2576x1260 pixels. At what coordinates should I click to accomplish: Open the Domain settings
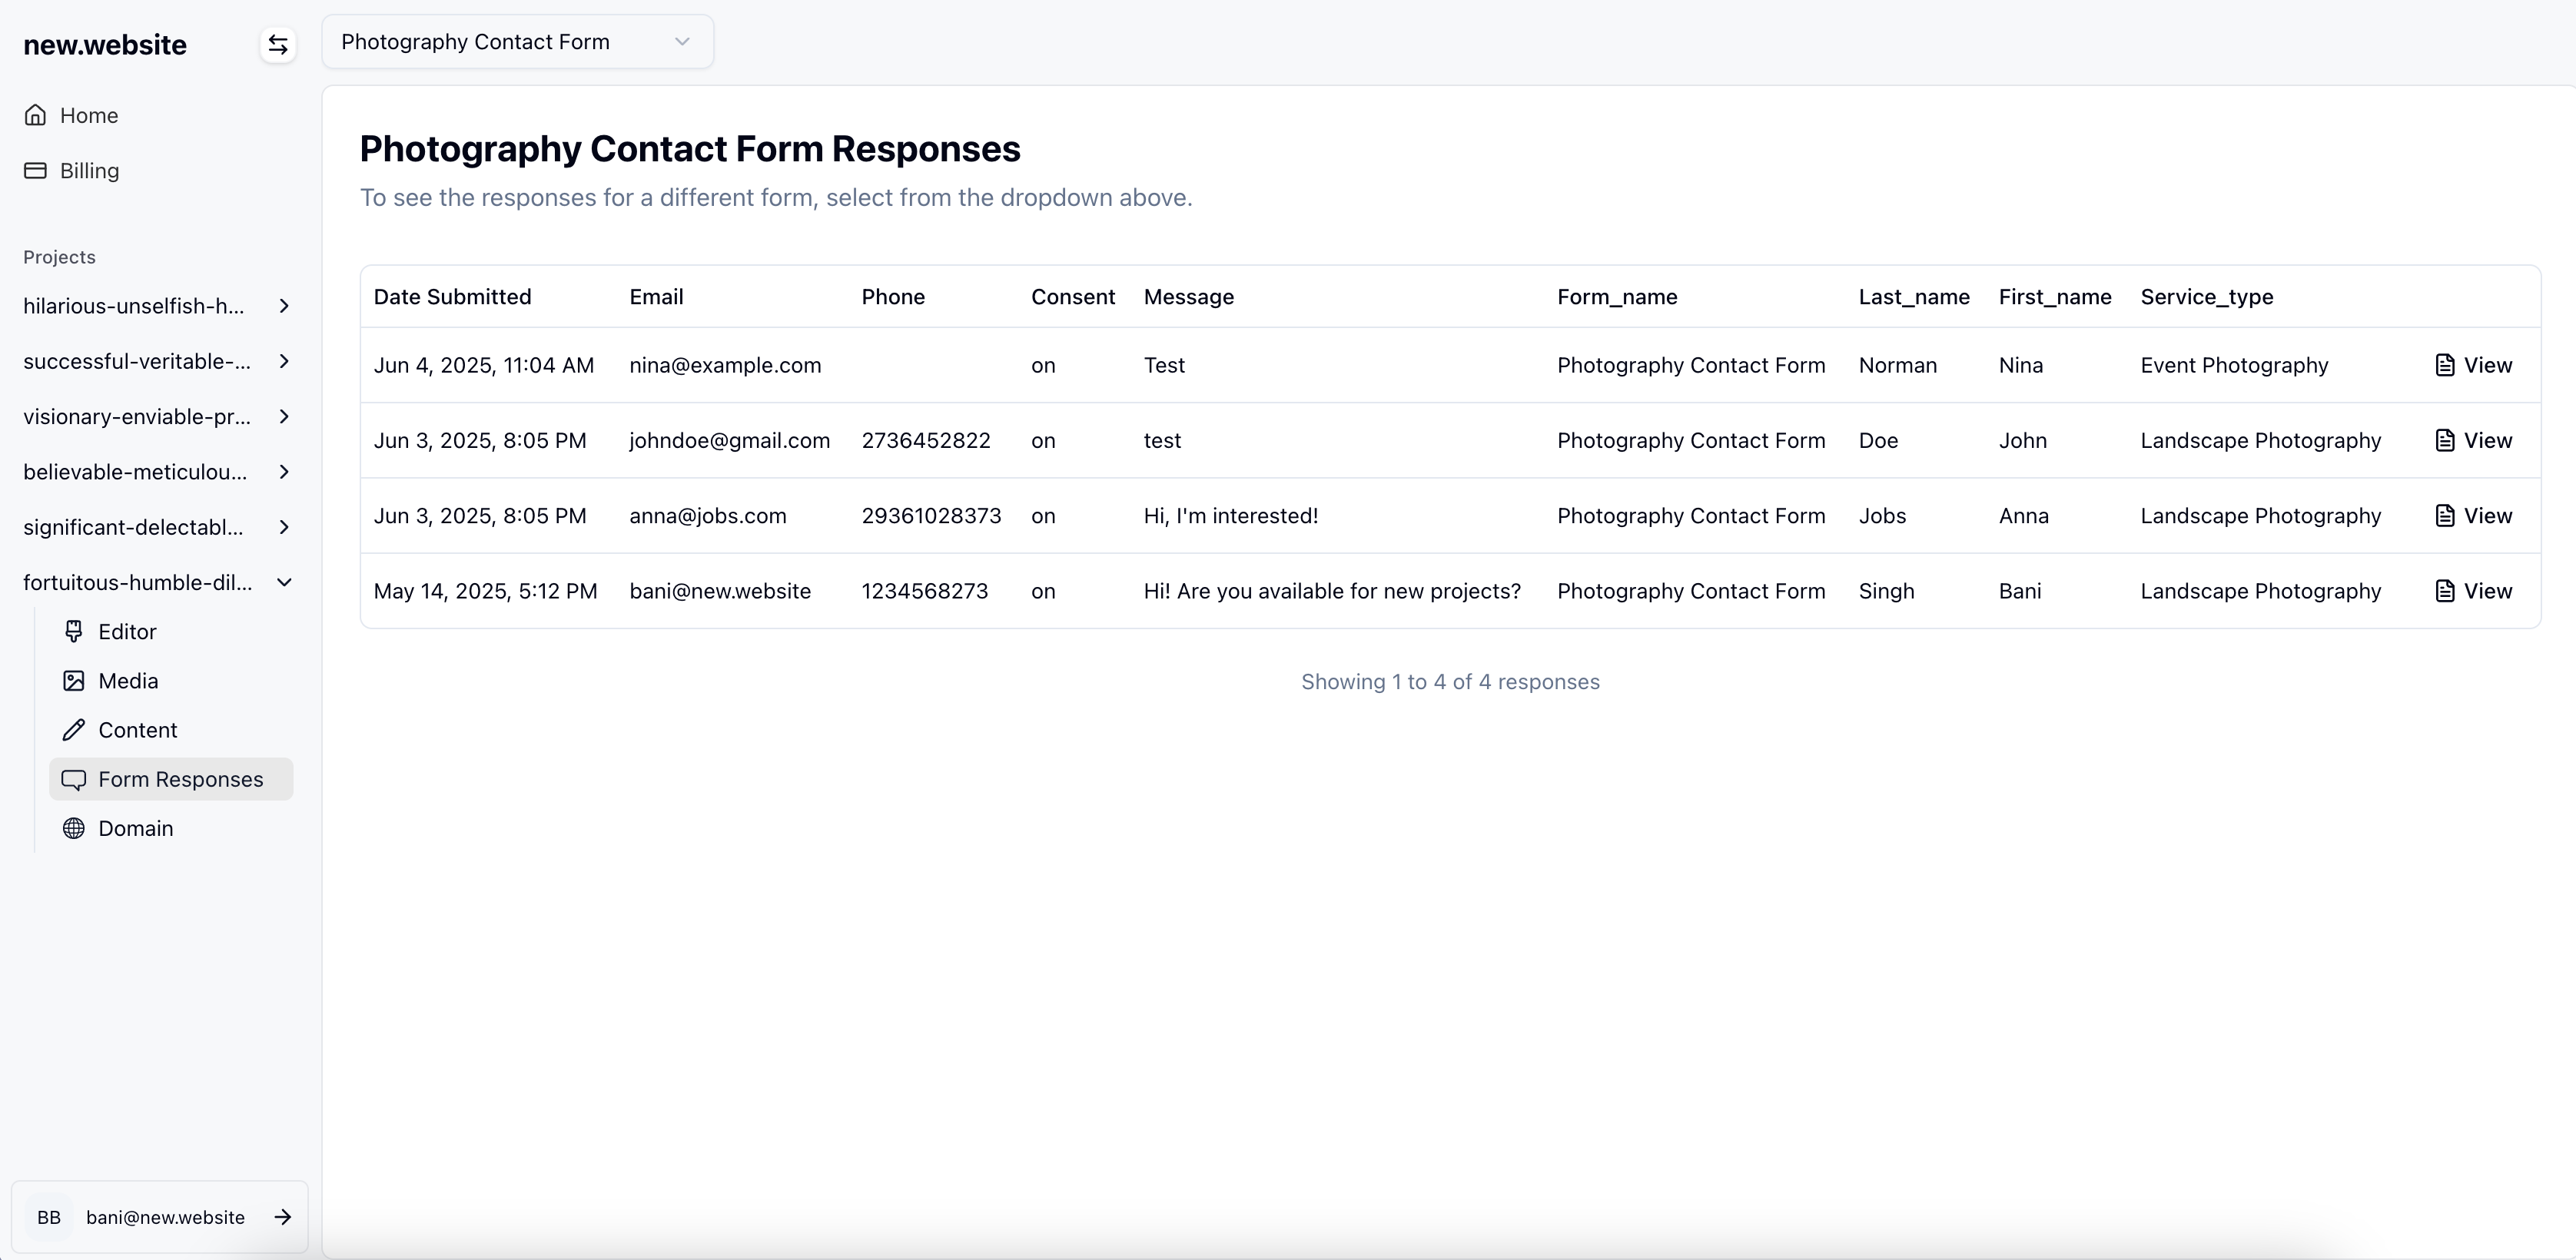point(135,829)
